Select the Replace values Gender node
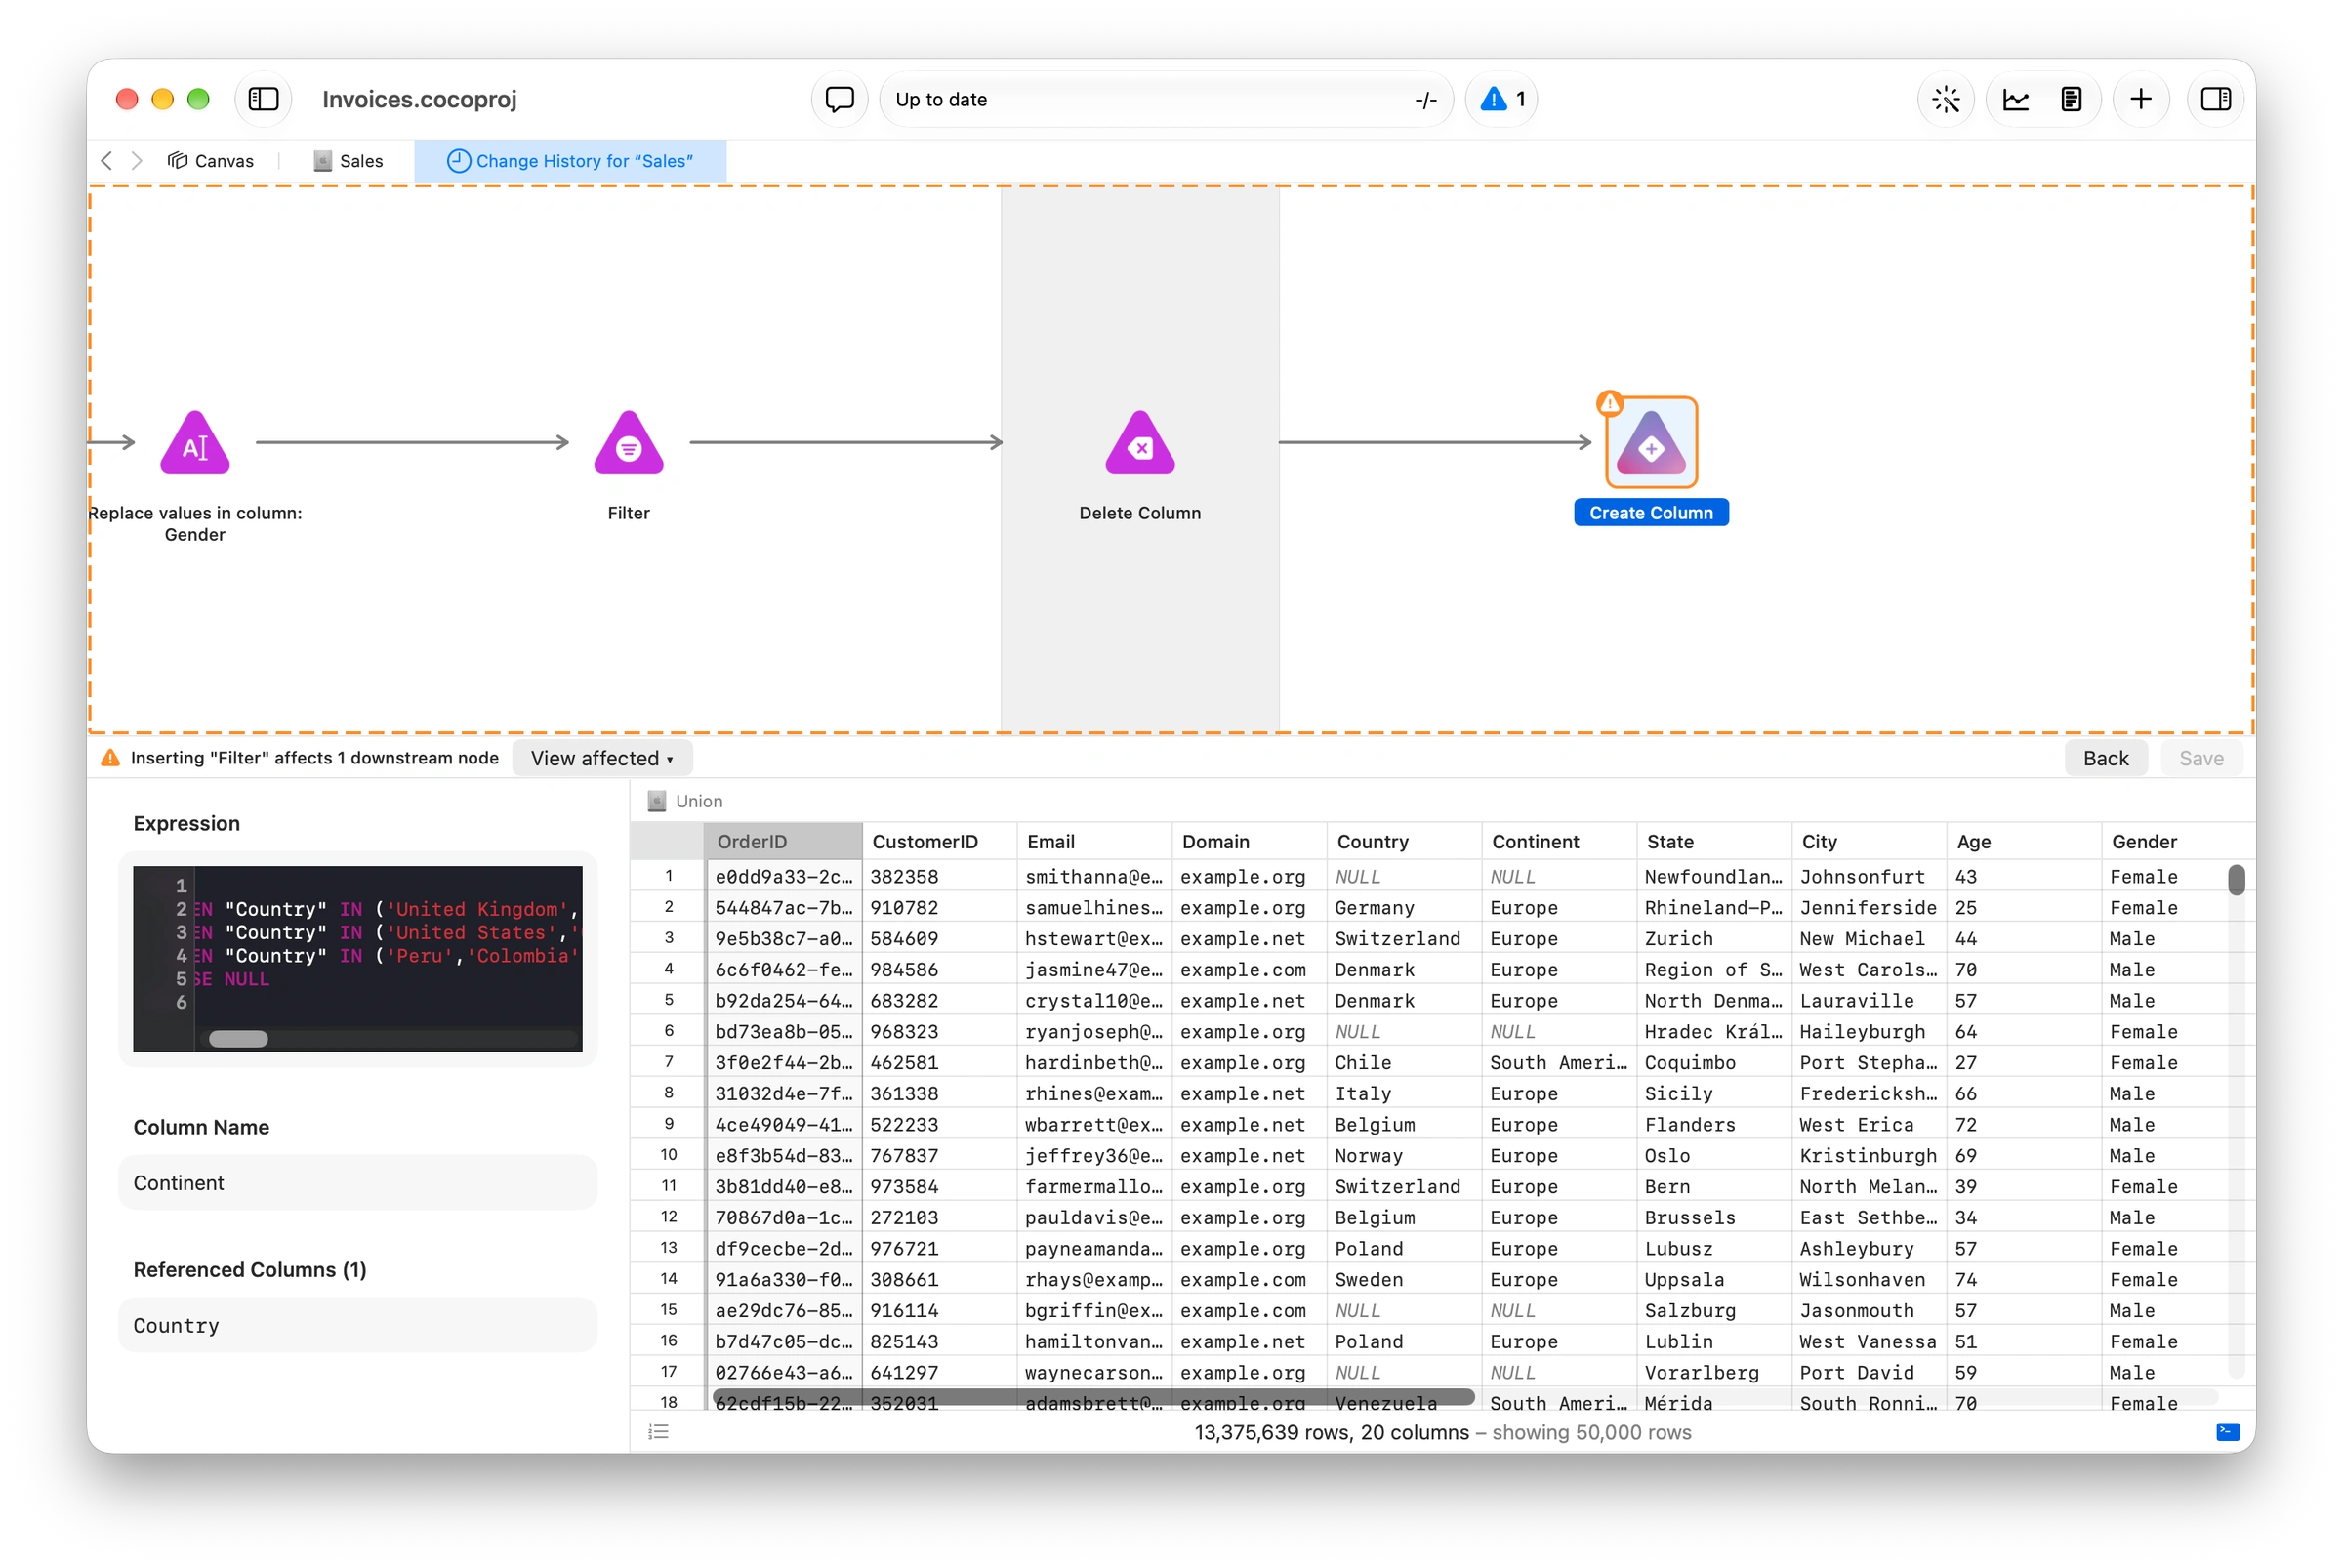 click(195, 442)
